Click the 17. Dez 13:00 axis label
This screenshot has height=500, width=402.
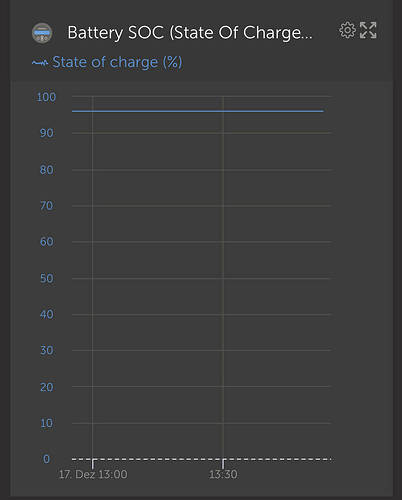[x=93, y=474]
